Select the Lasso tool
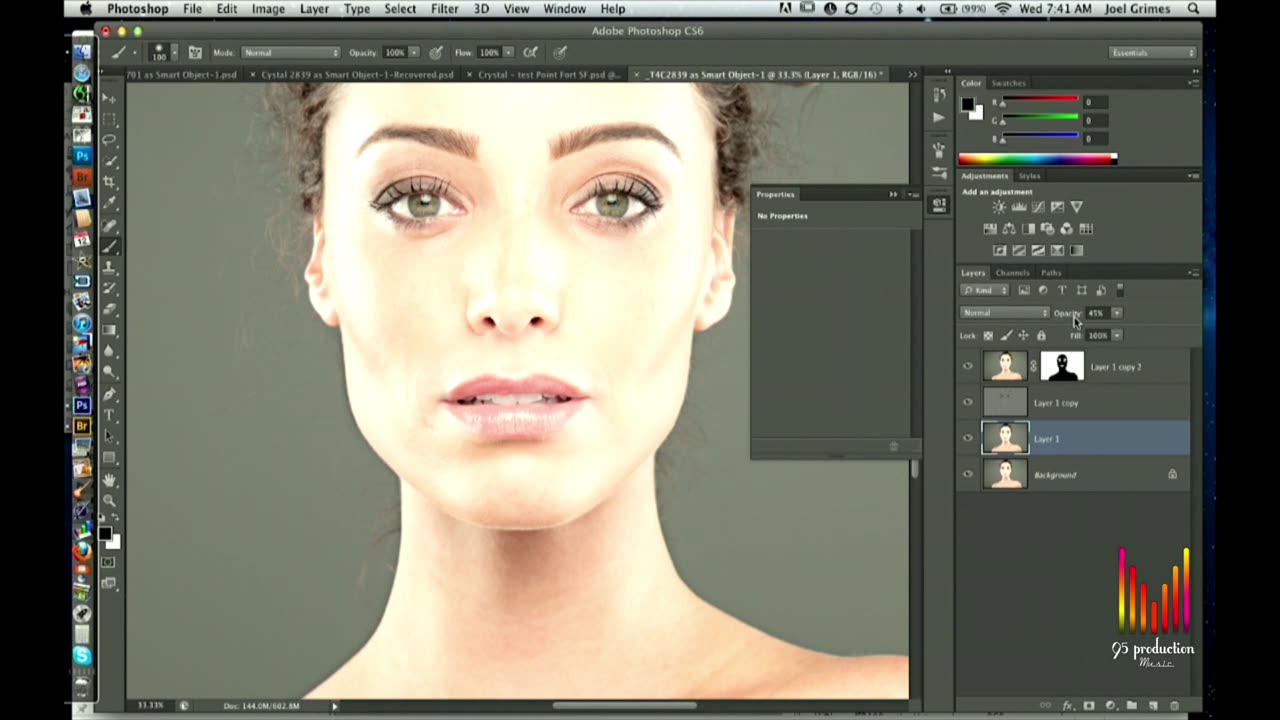Viewport: 1280px width, 720px height. point(110,139)
